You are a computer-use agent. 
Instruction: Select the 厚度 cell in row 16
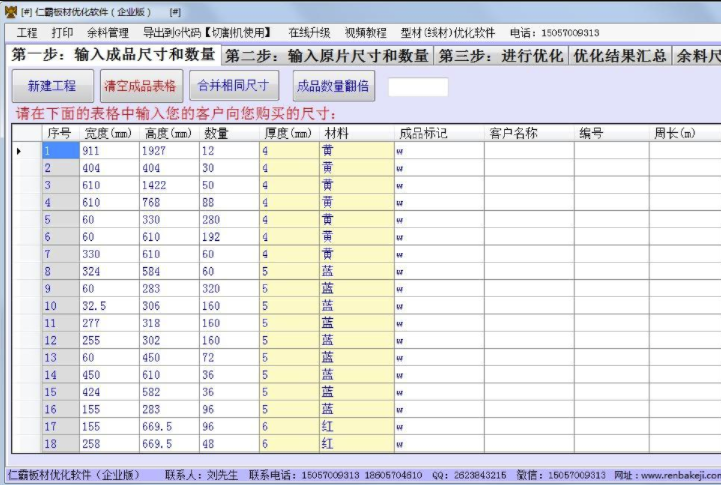click(x=289, y=409)
